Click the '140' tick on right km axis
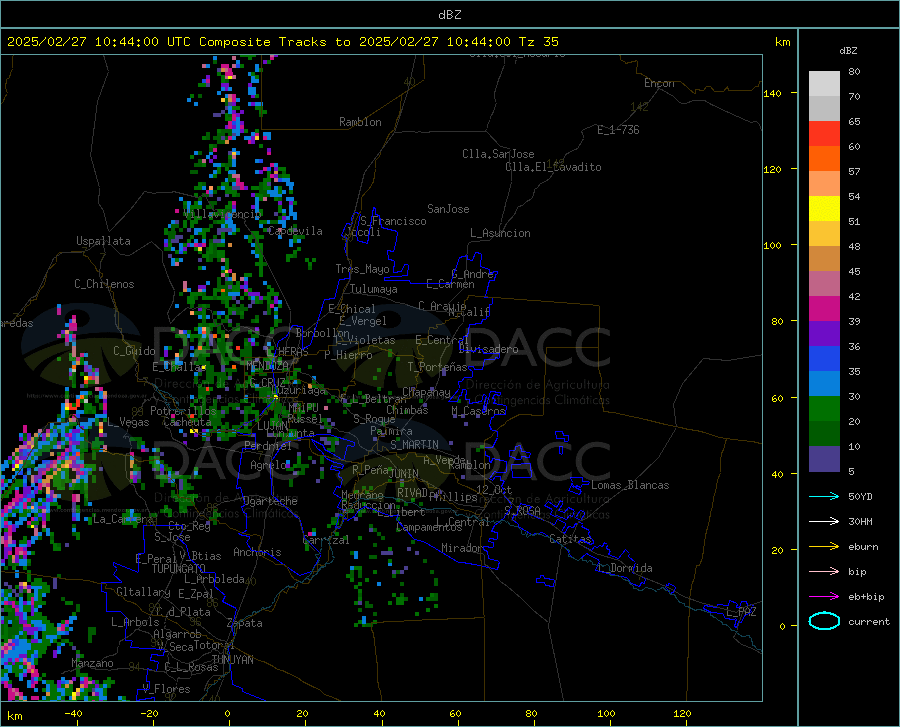The height and width of the screenshot is (727, 900). [x=772, y=94]
